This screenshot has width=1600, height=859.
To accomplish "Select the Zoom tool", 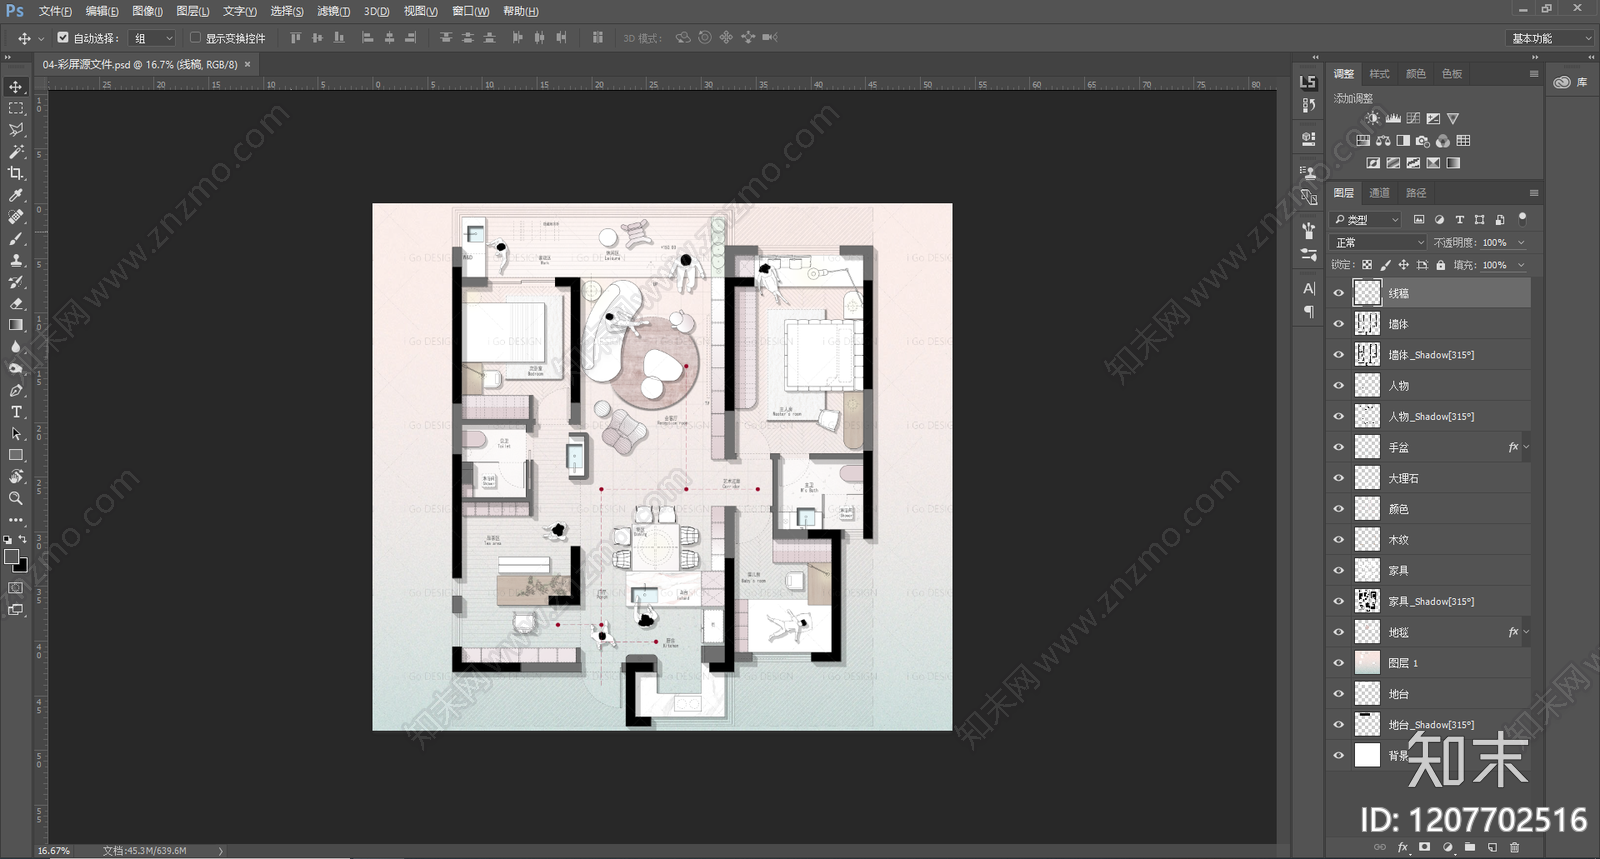I will click(16, 498).
